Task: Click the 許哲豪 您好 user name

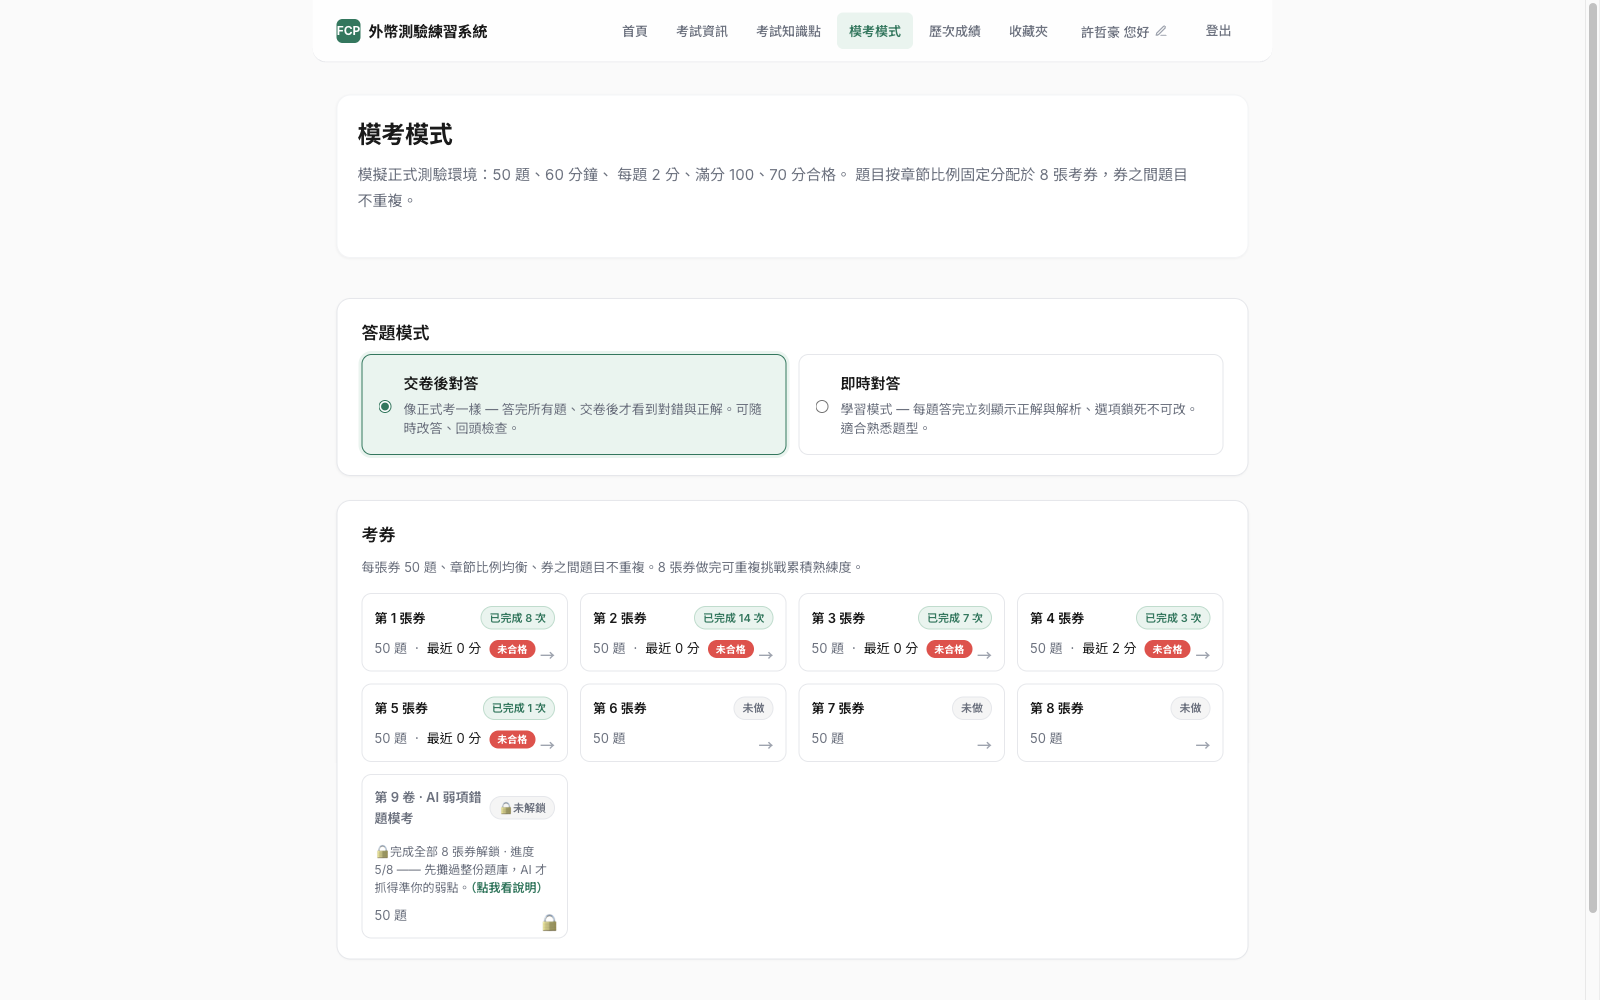Action: (1115, 32)
